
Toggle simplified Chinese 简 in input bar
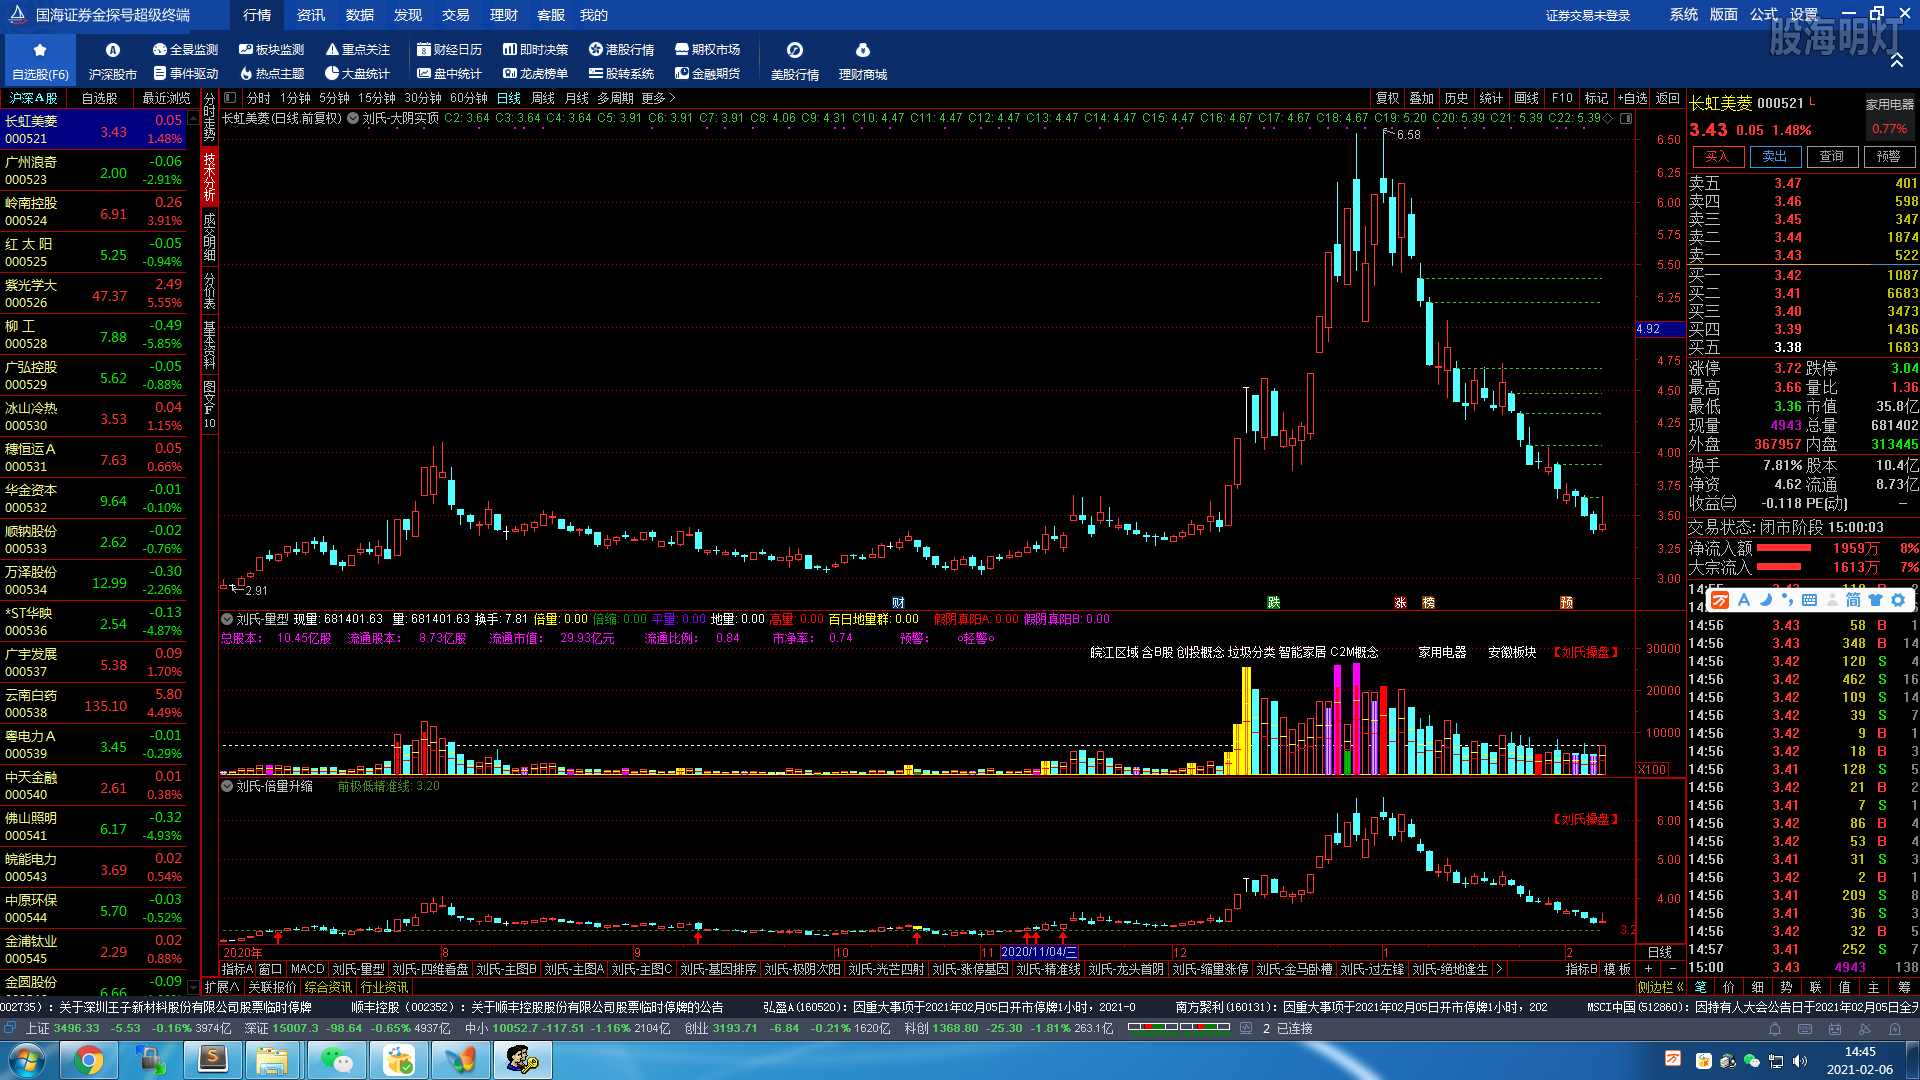pyautogui.click(x=1853, y=600)
